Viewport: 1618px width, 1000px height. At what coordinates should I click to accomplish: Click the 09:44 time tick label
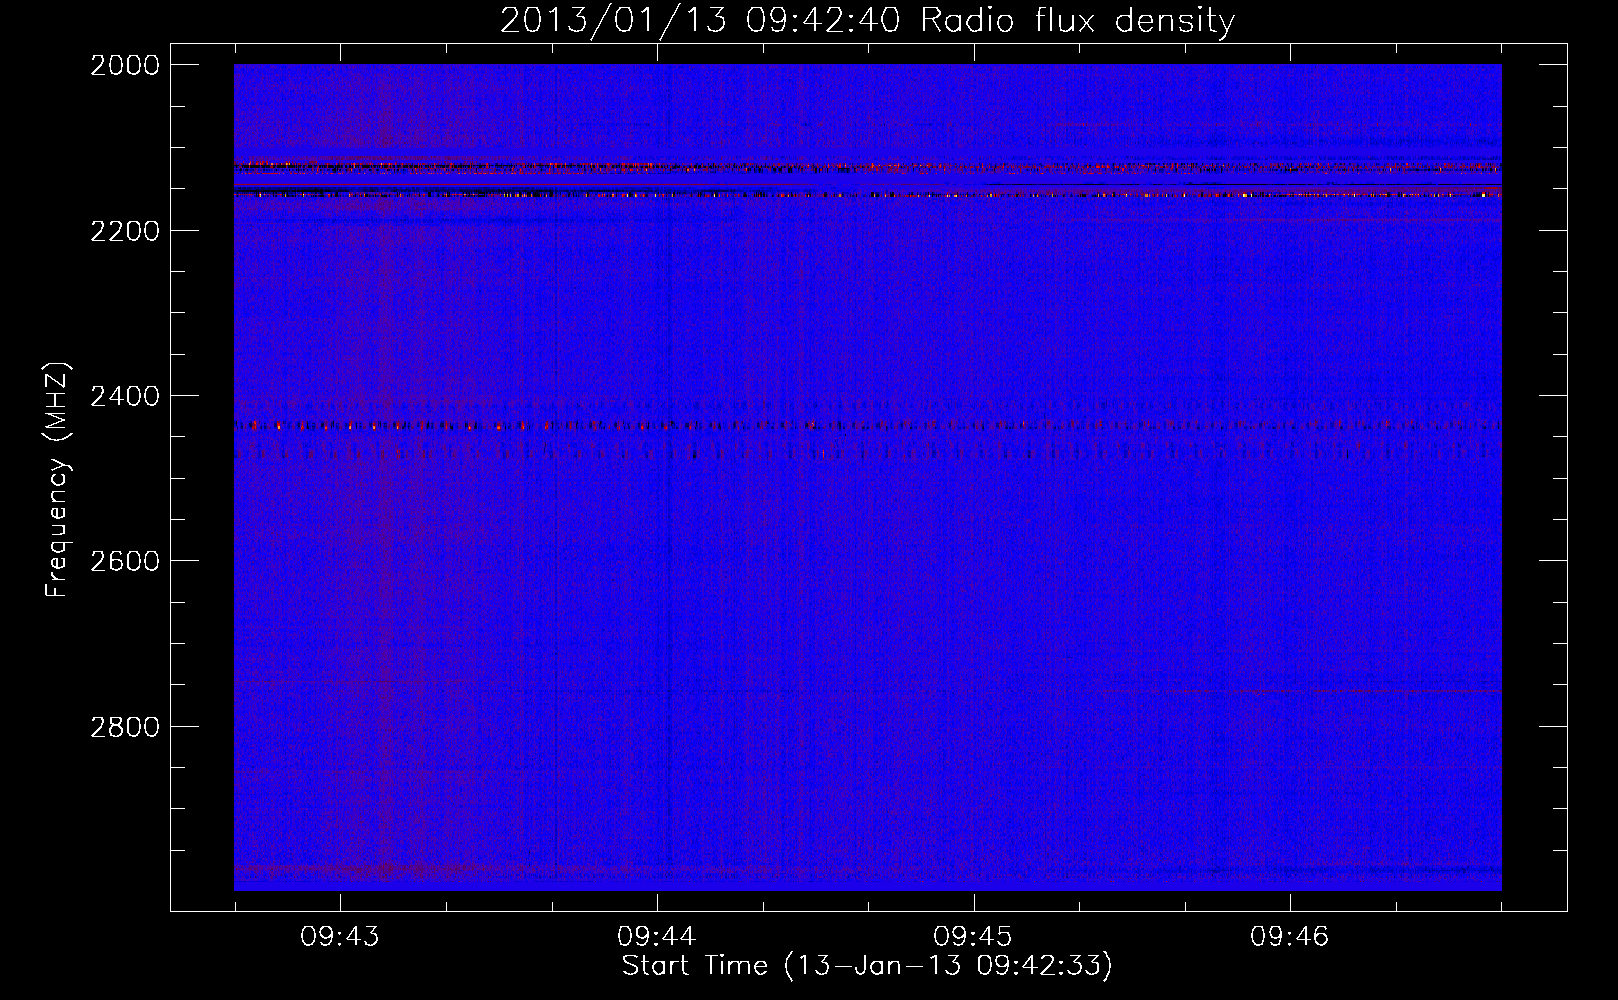657,937
